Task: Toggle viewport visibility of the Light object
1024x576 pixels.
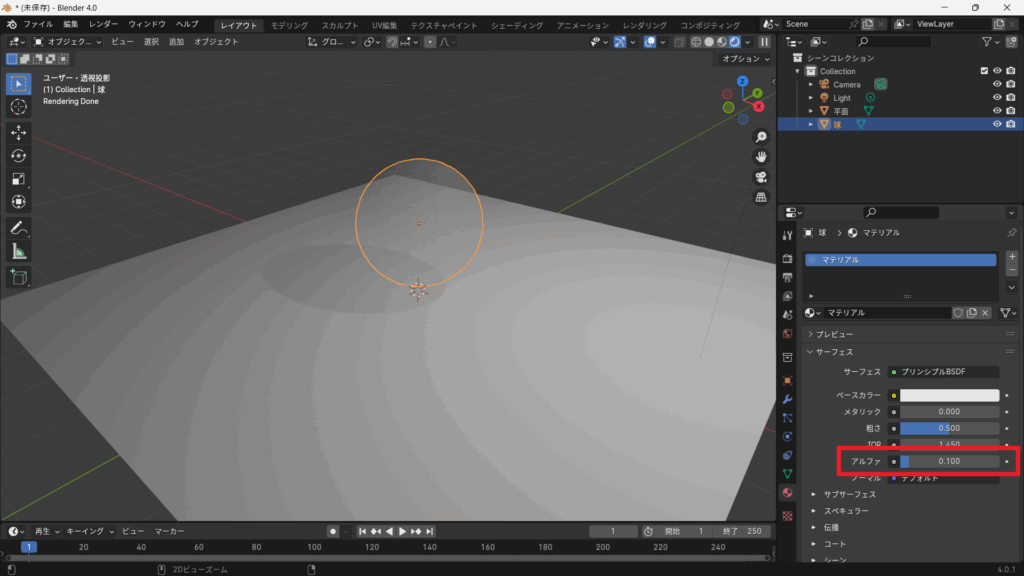Action: pos(997,98)
